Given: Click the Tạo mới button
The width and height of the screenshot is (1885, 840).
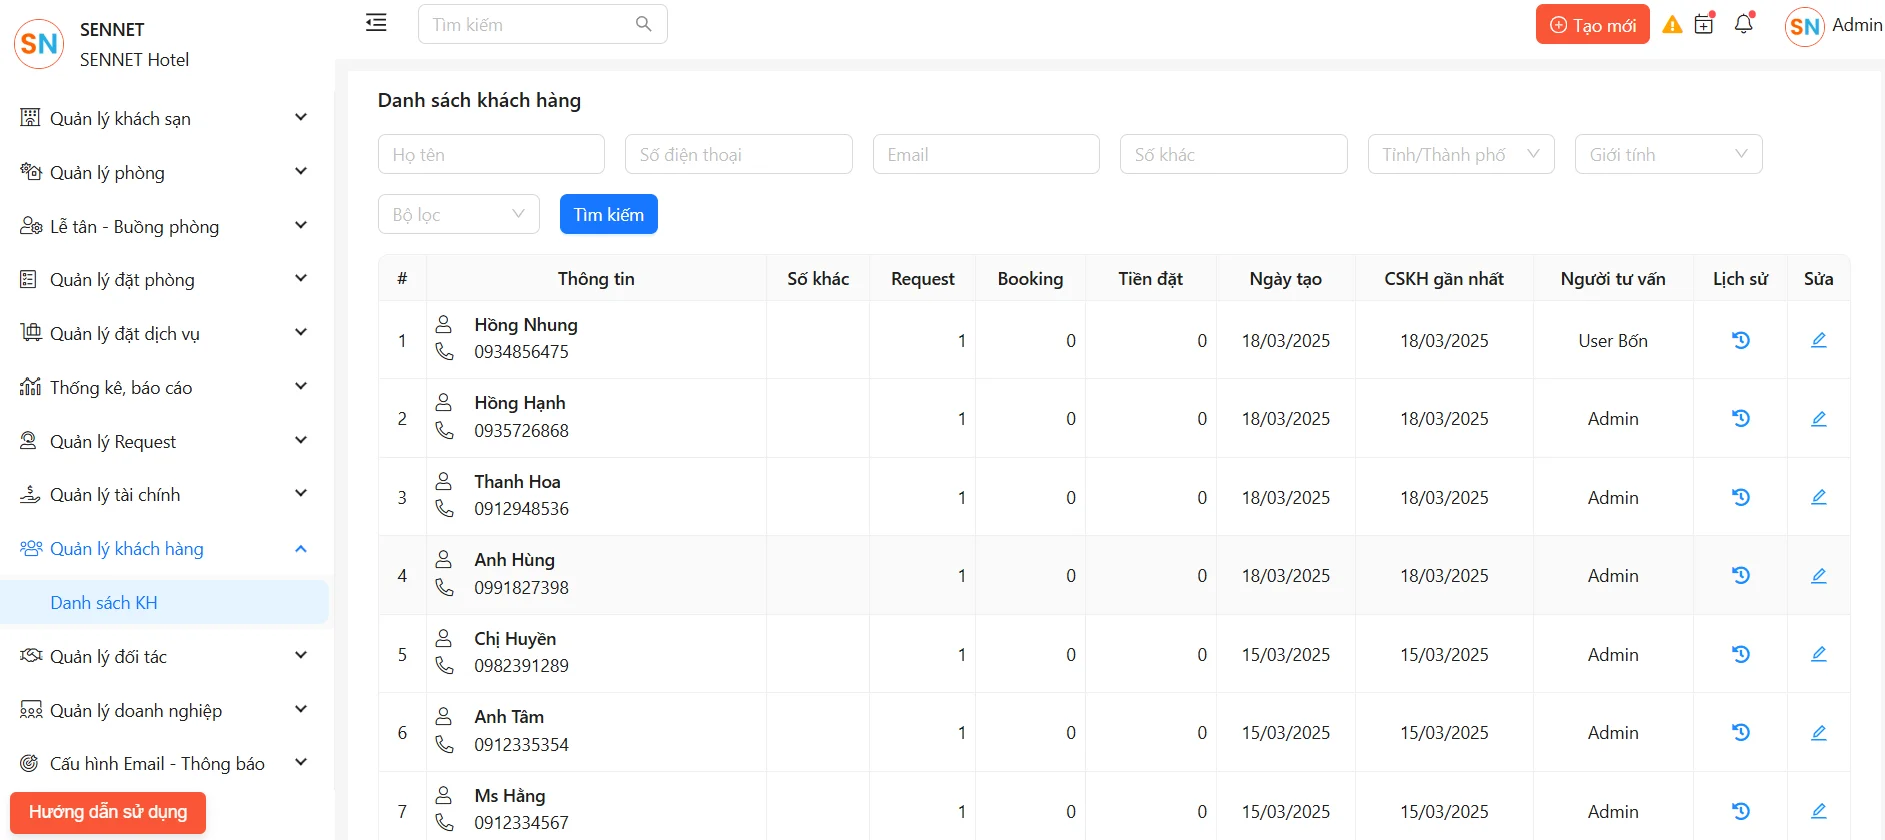Looking at the screenshot, I should pyautogui.click(x=1592, y=25).
